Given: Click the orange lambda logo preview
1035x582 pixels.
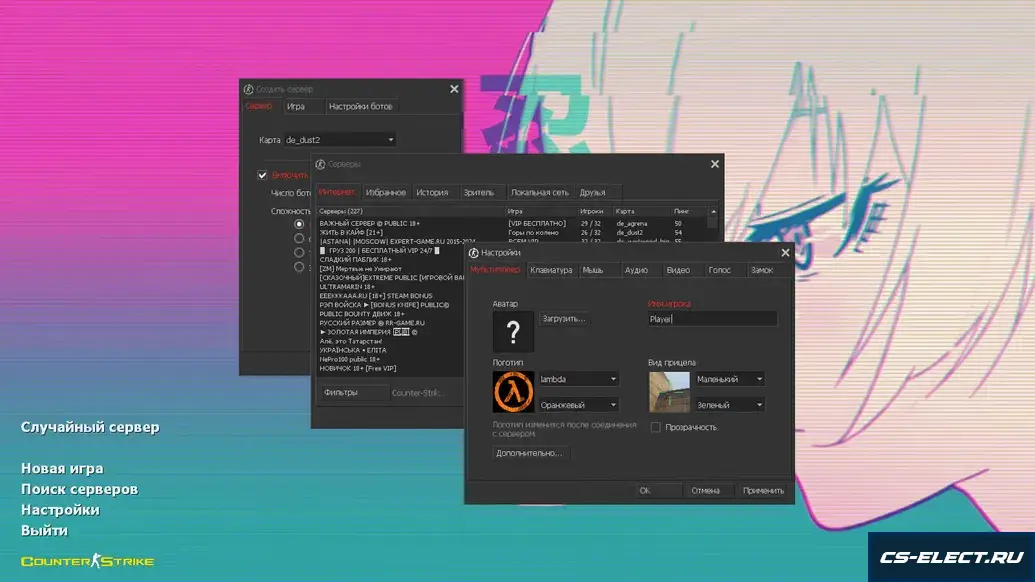Looking at the screenshot, I should [513, 392].
